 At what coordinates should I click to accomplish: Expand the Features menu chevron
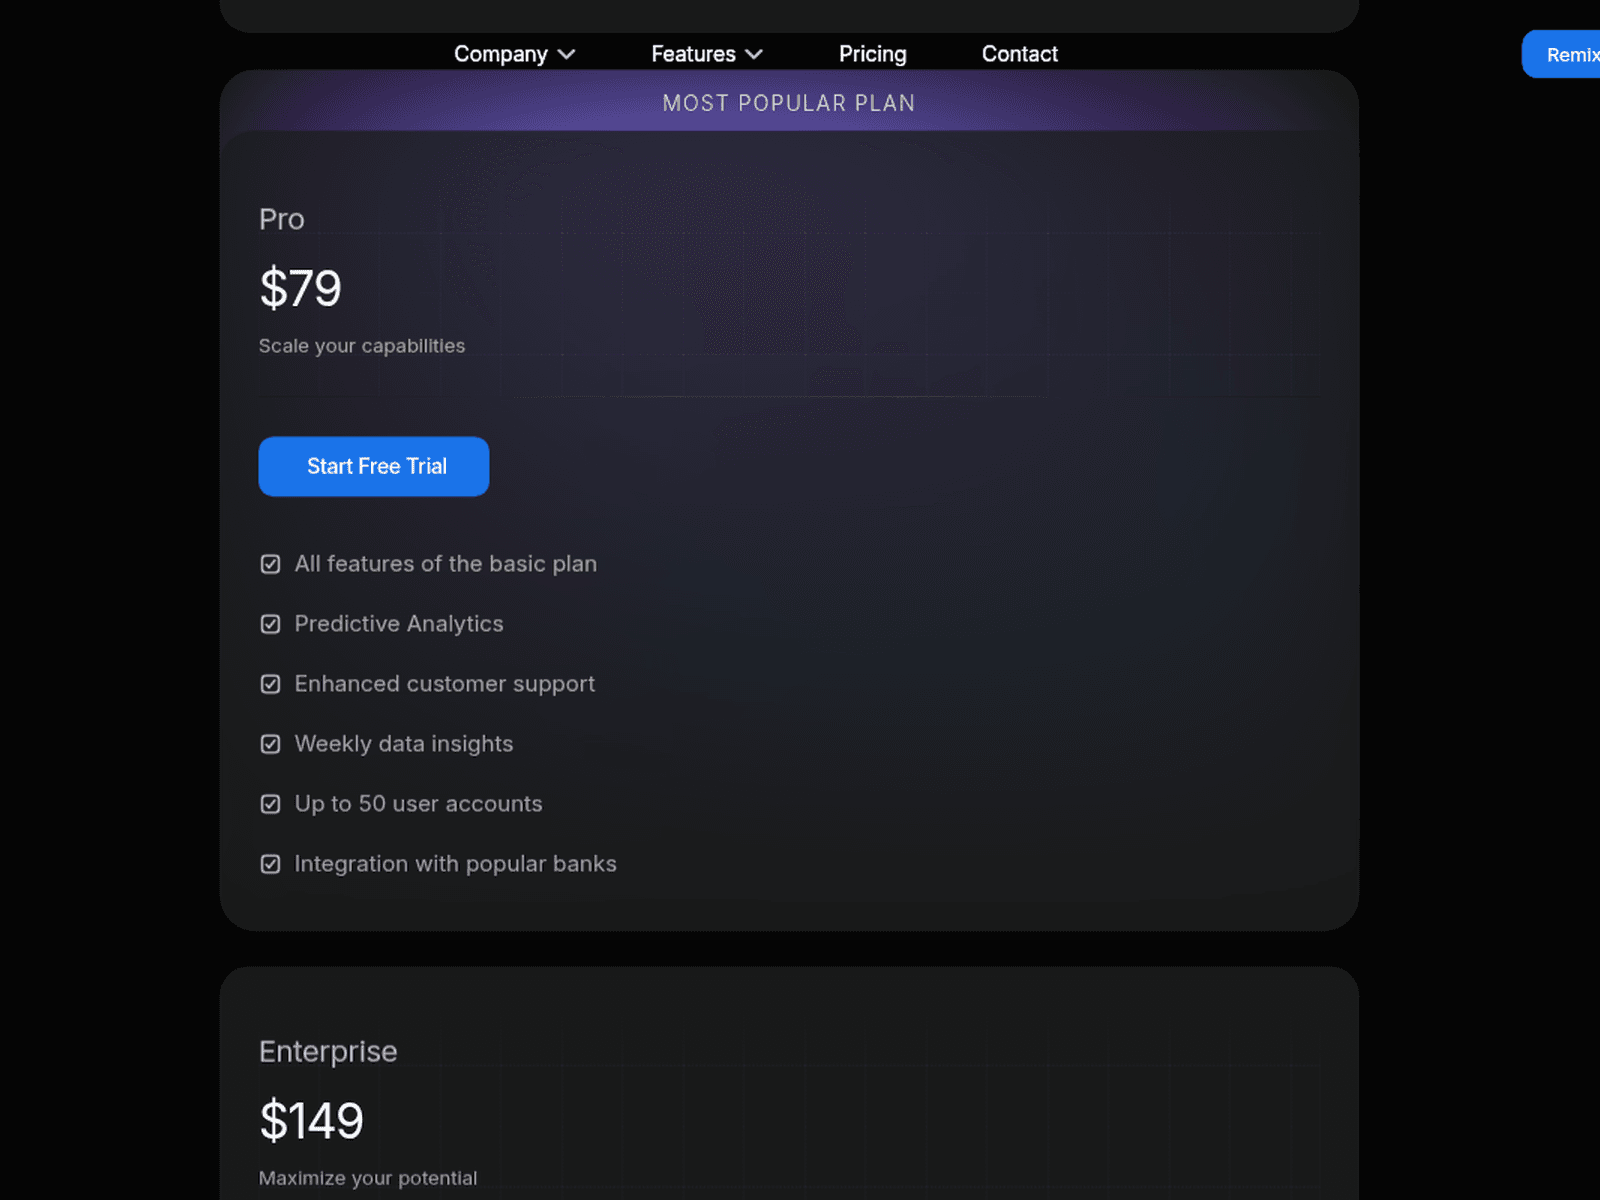754,54
